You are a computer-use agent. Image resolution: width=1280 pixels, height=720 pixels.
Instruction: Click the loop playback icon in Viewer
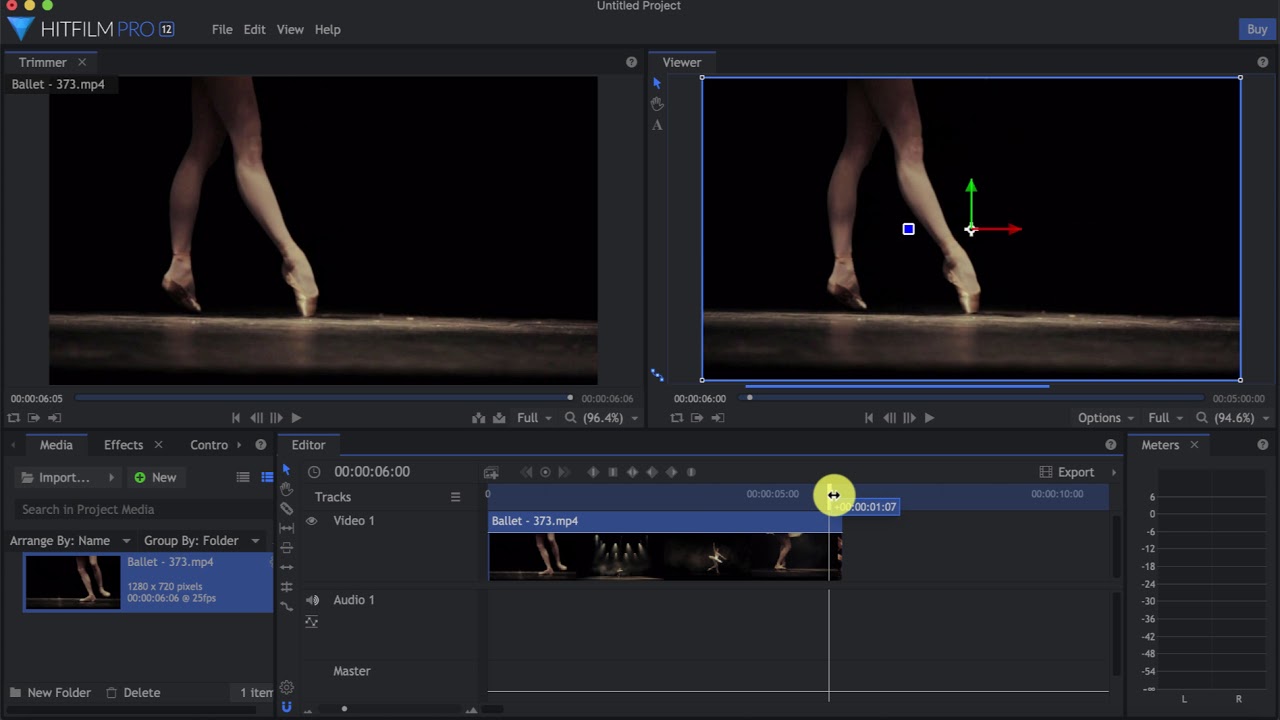point(677,418)
